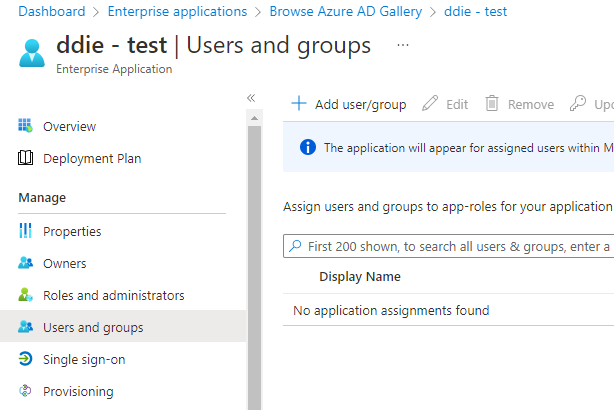Image resolution: width=614 pixels, height=410 pixels.
Task: Click the Properties bars icon
Action: 25,231
